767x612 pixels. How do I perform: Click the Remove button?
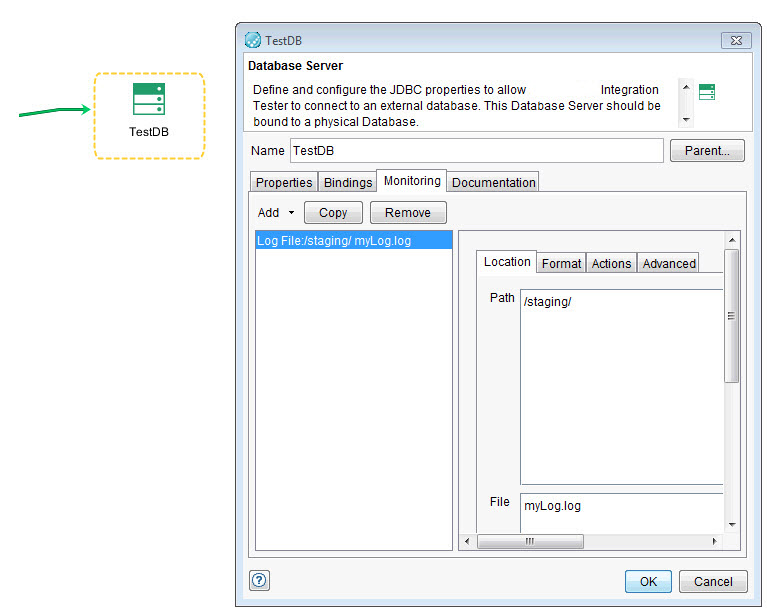[408, 213]
